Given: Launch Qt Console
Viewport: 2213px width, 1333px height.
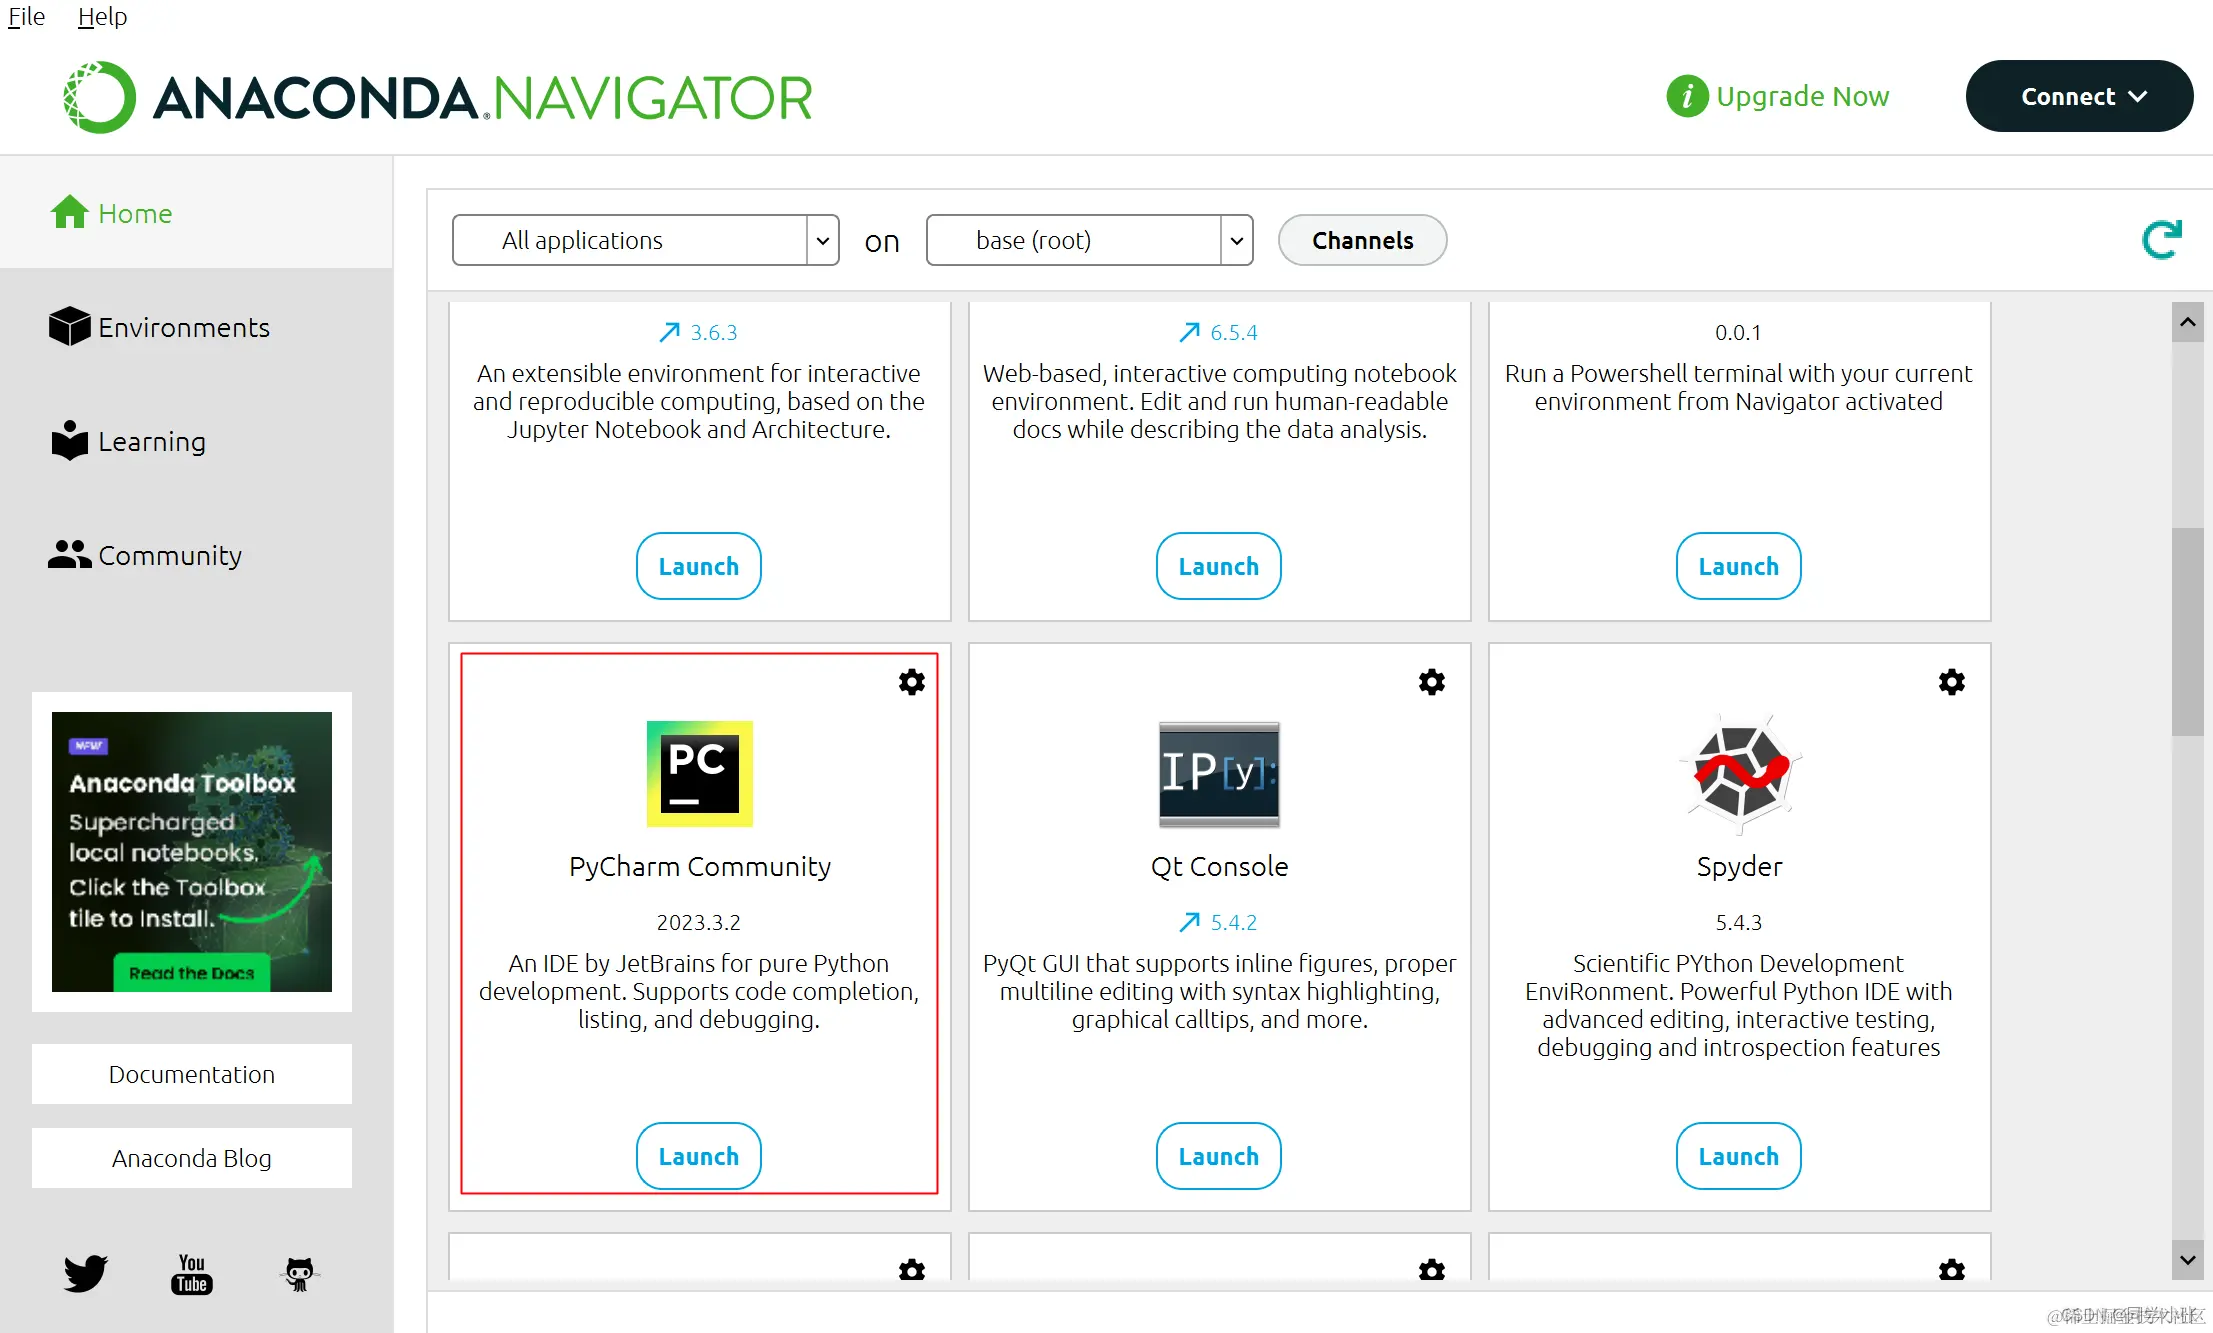Looking at the screenshot, I should [x=1219, y=1155].
